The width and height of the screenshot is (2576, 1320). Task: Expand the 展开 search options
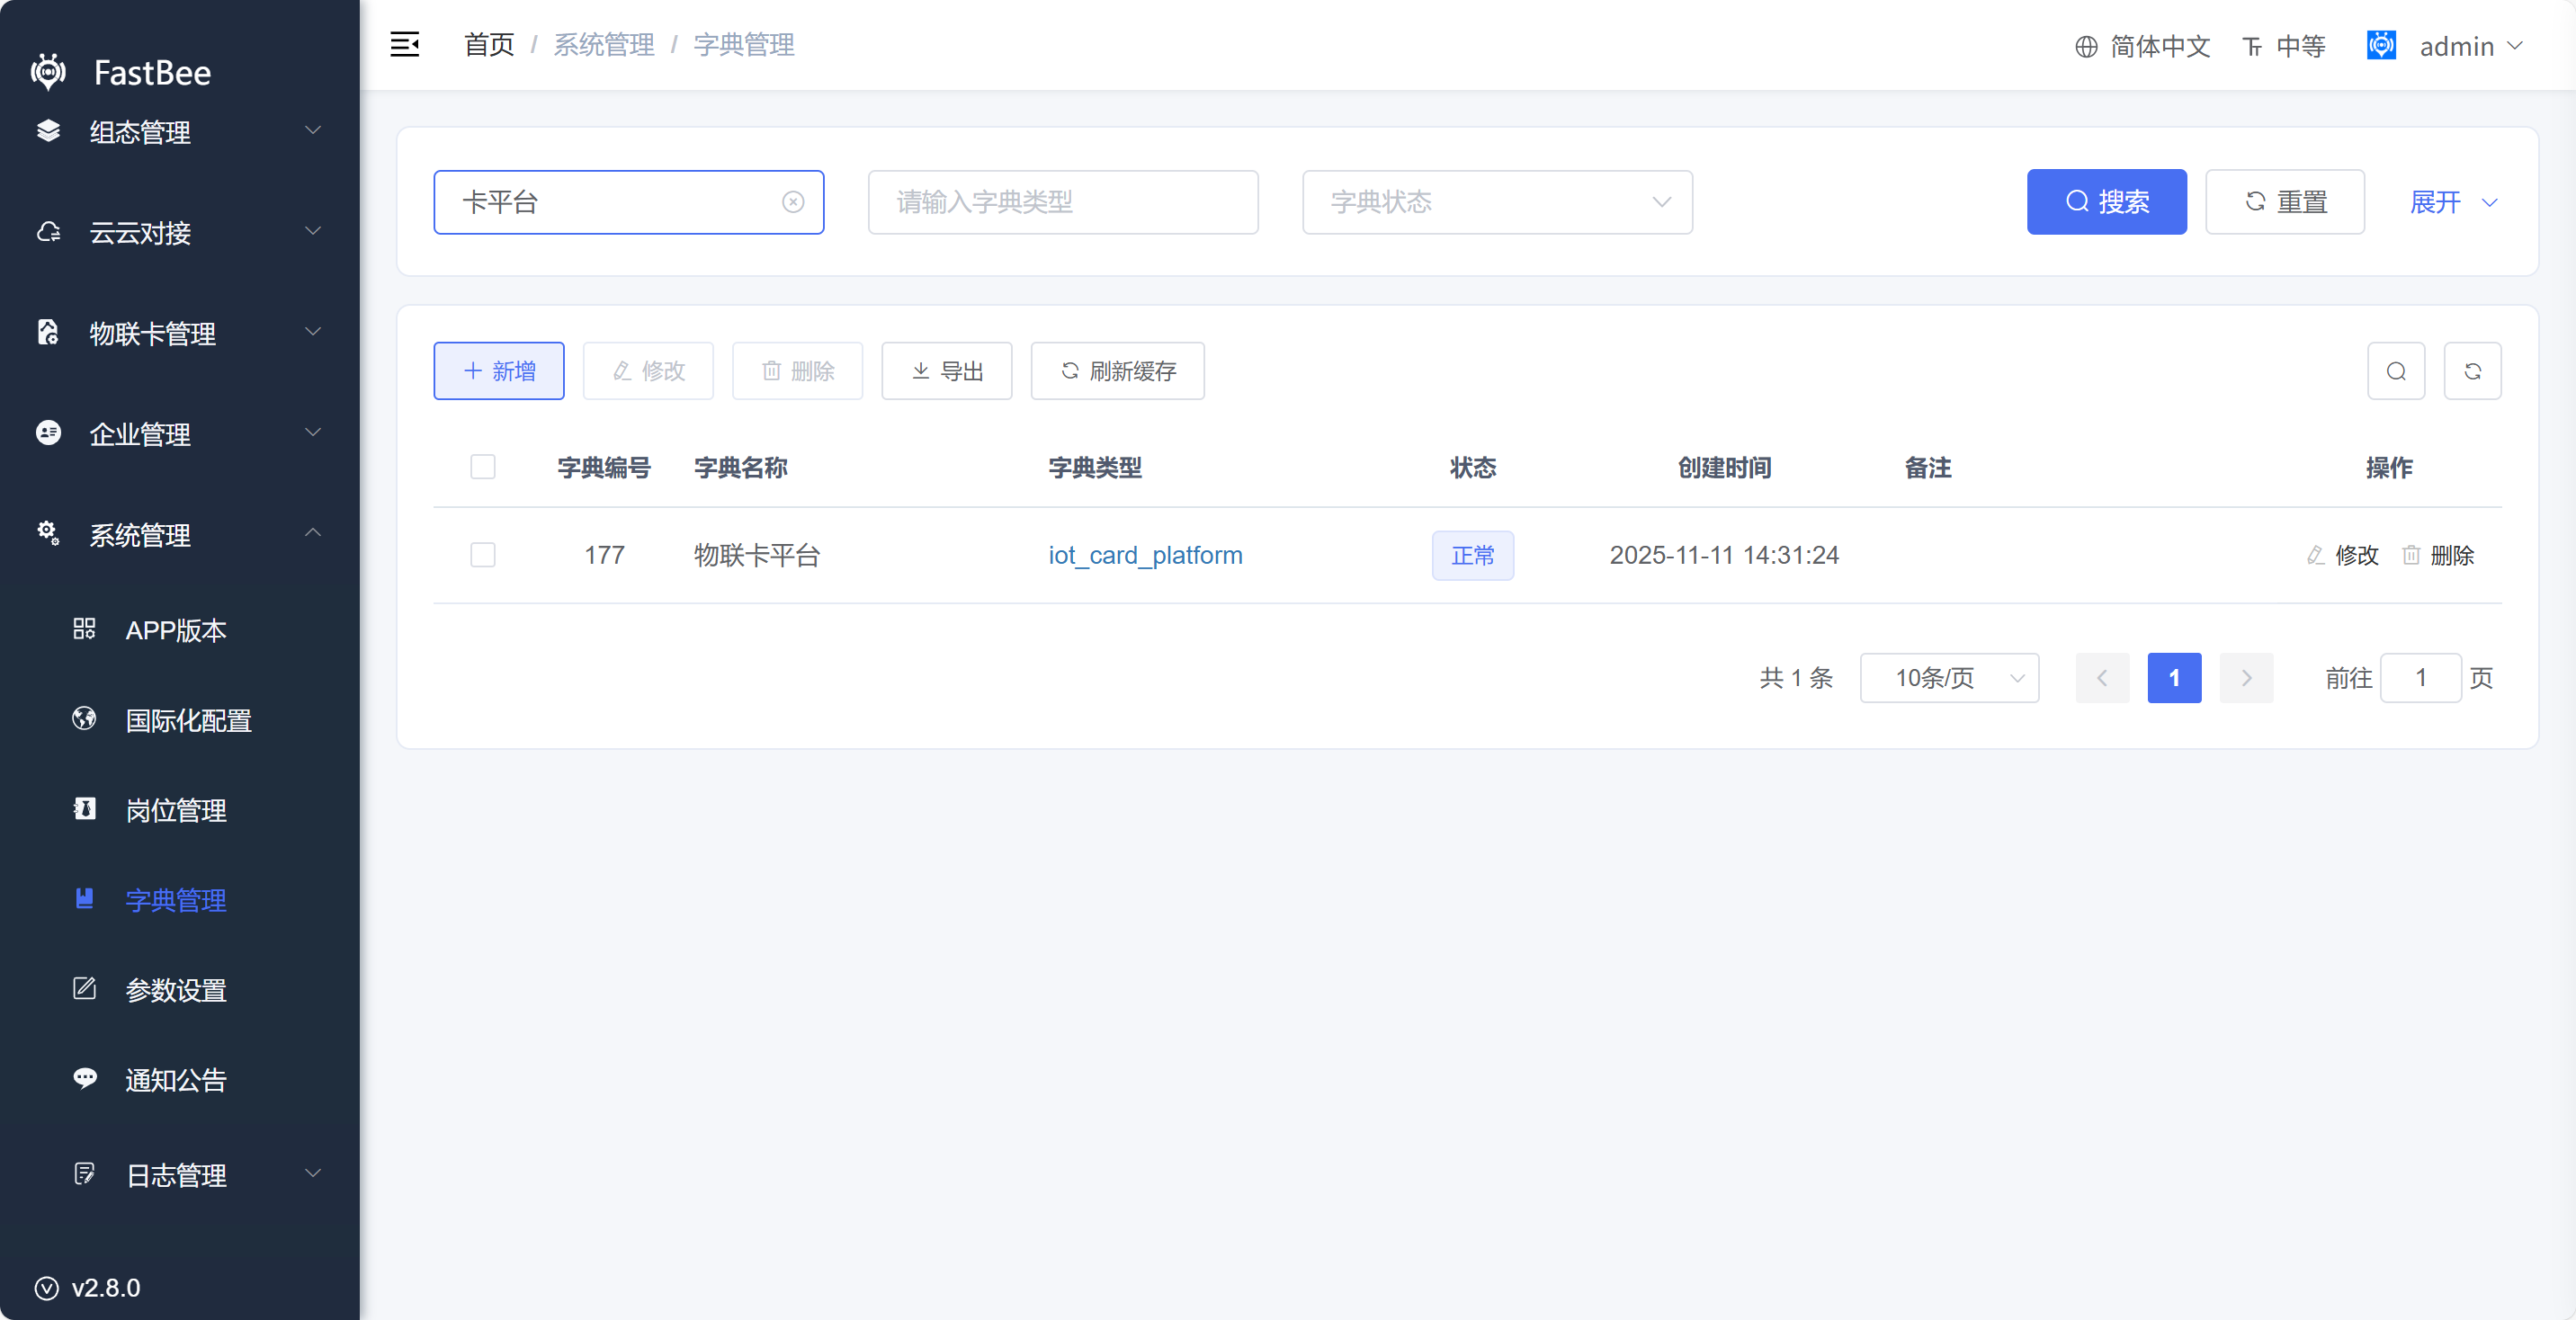2453,202
